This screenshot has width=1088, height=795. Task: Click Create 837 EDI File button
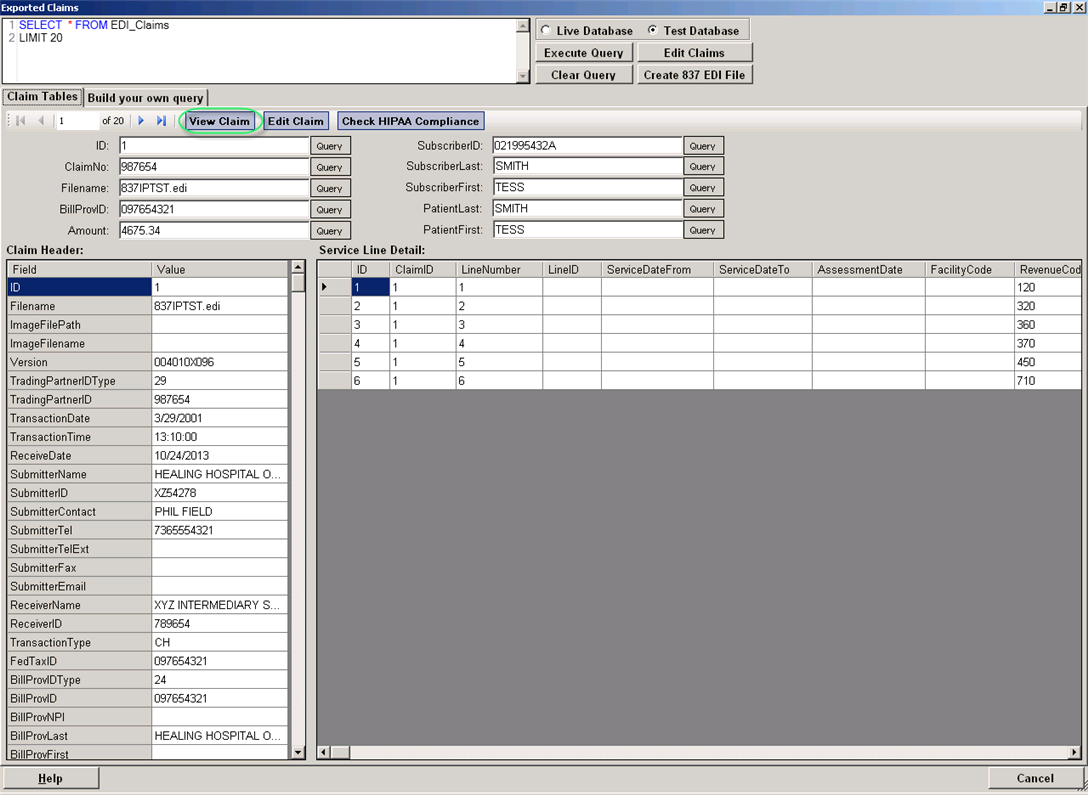694,75
